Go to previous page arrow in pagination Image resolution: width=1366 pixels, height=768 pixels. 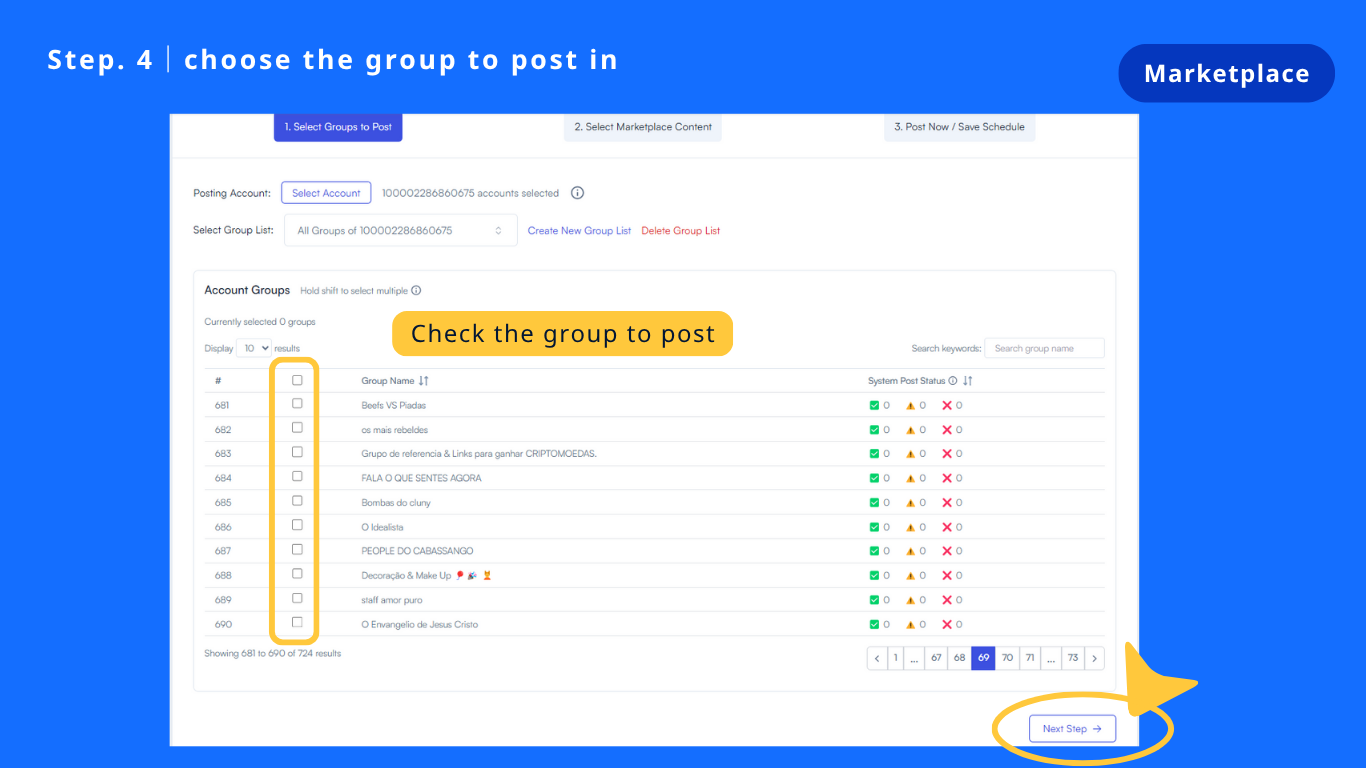877,658
